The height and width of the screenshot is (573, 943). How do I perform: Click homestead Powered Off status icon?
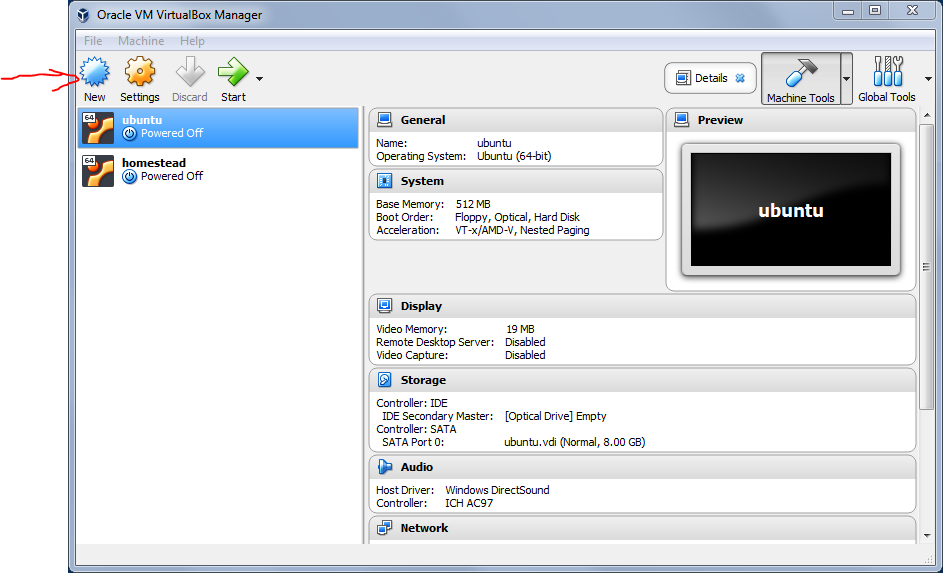pyautogui.click(x=129, y=177)
